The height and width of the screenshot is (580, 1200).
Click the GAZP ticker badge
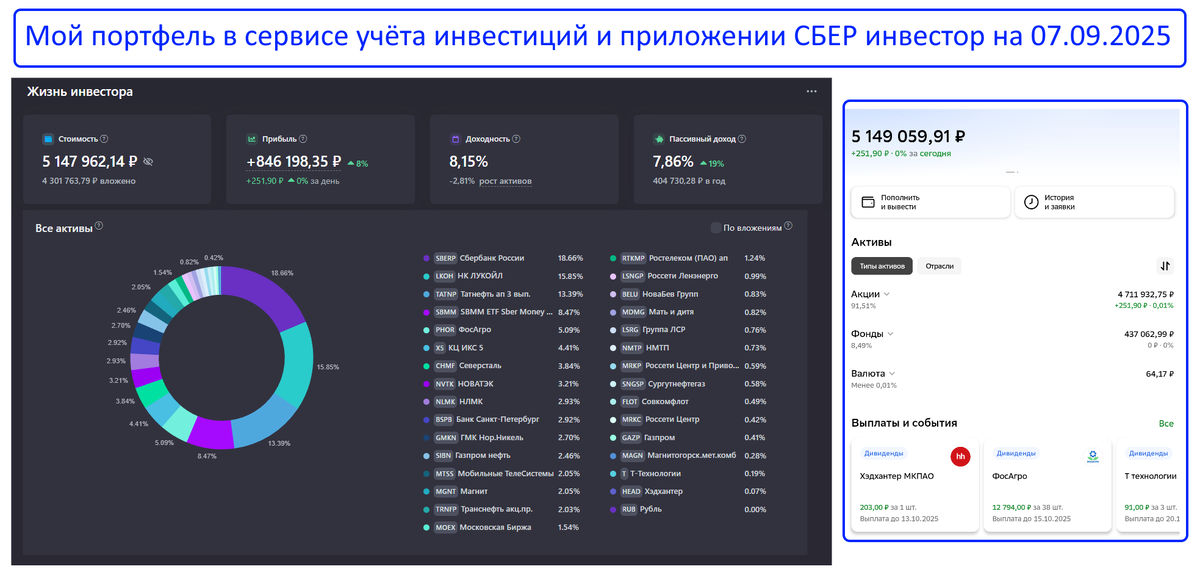point(632,437)
